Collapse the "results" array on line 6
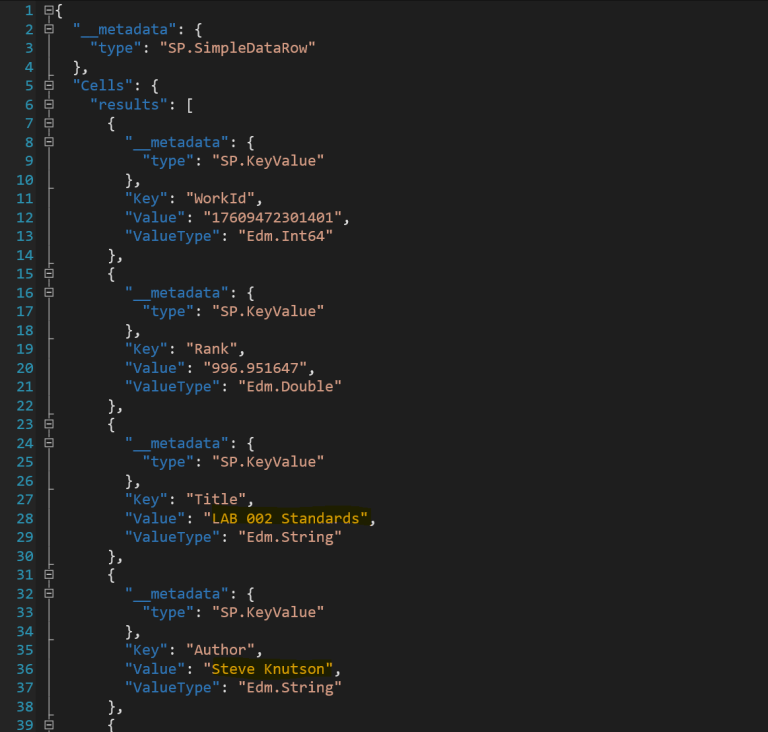This screenshot has height=732, width=768. 49,105
